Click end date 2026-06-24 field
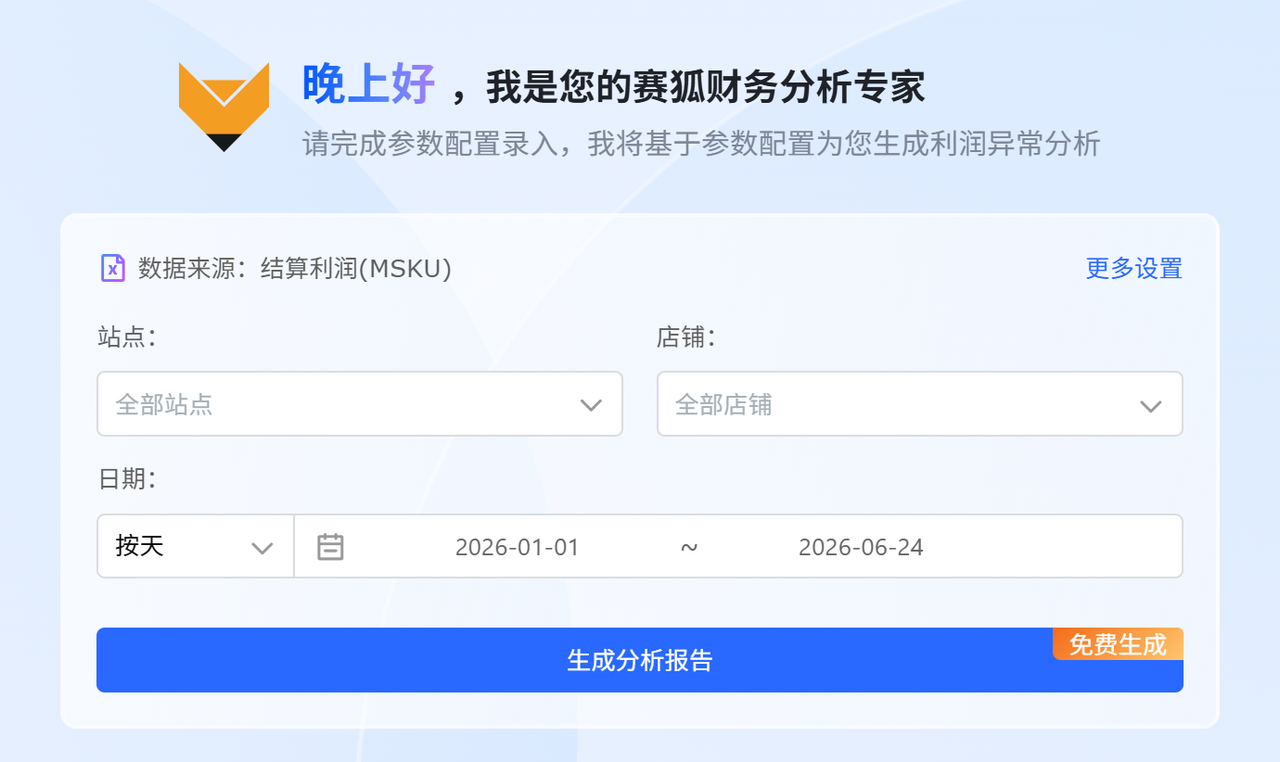This screenshot has height=762, width=1280. [861, 547]
